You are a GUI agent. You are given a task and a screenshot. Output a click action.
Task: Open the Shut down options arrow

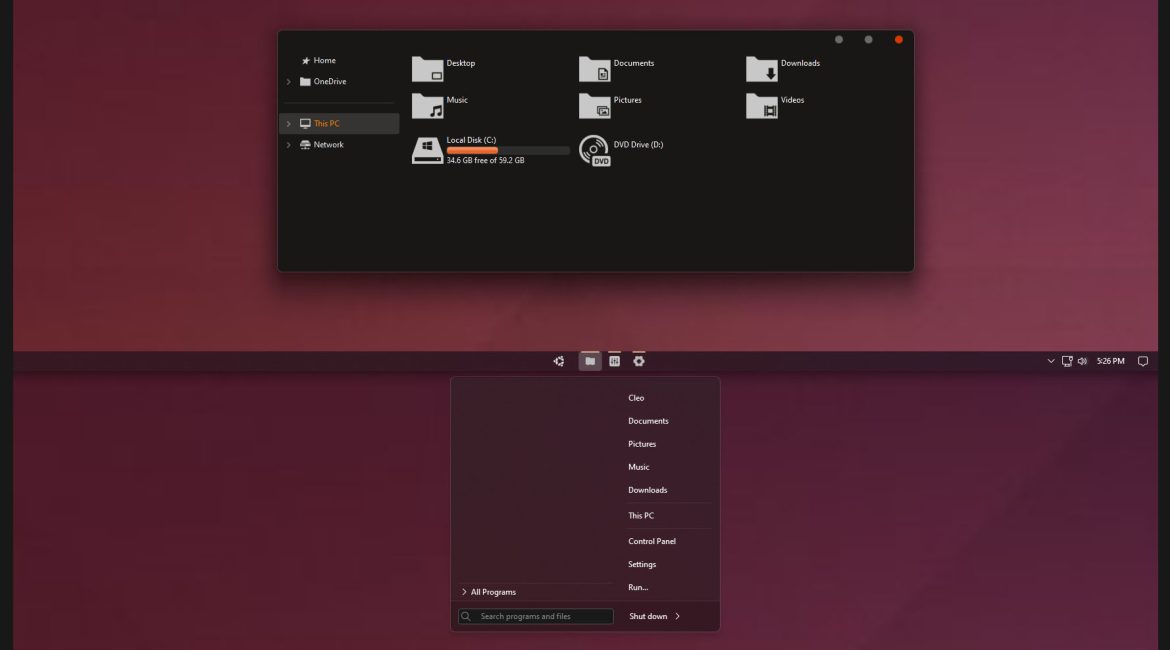coord(678,616)
